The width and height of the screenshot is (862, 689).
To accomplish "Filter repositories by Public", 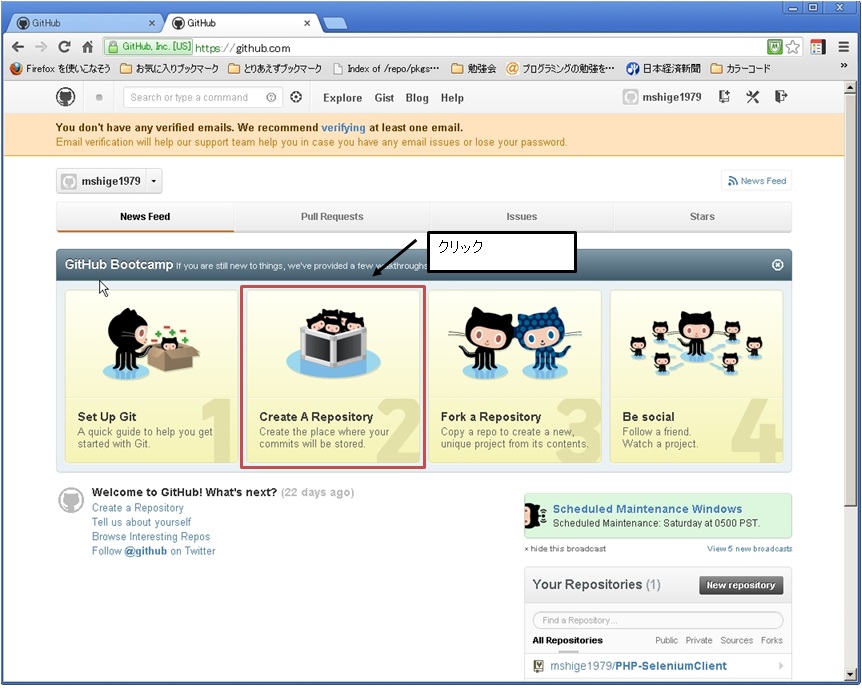I will point(666,641).
